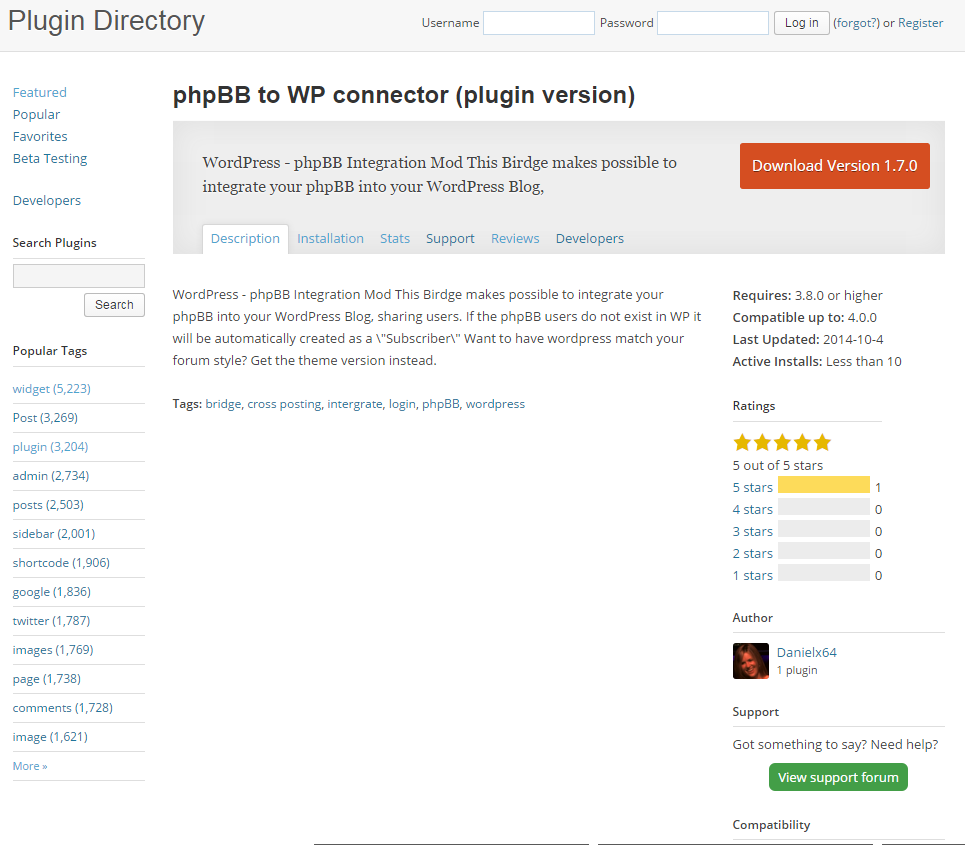Click the Plugin Directory heading
The image size is (965, 845).
pos(106,21)
